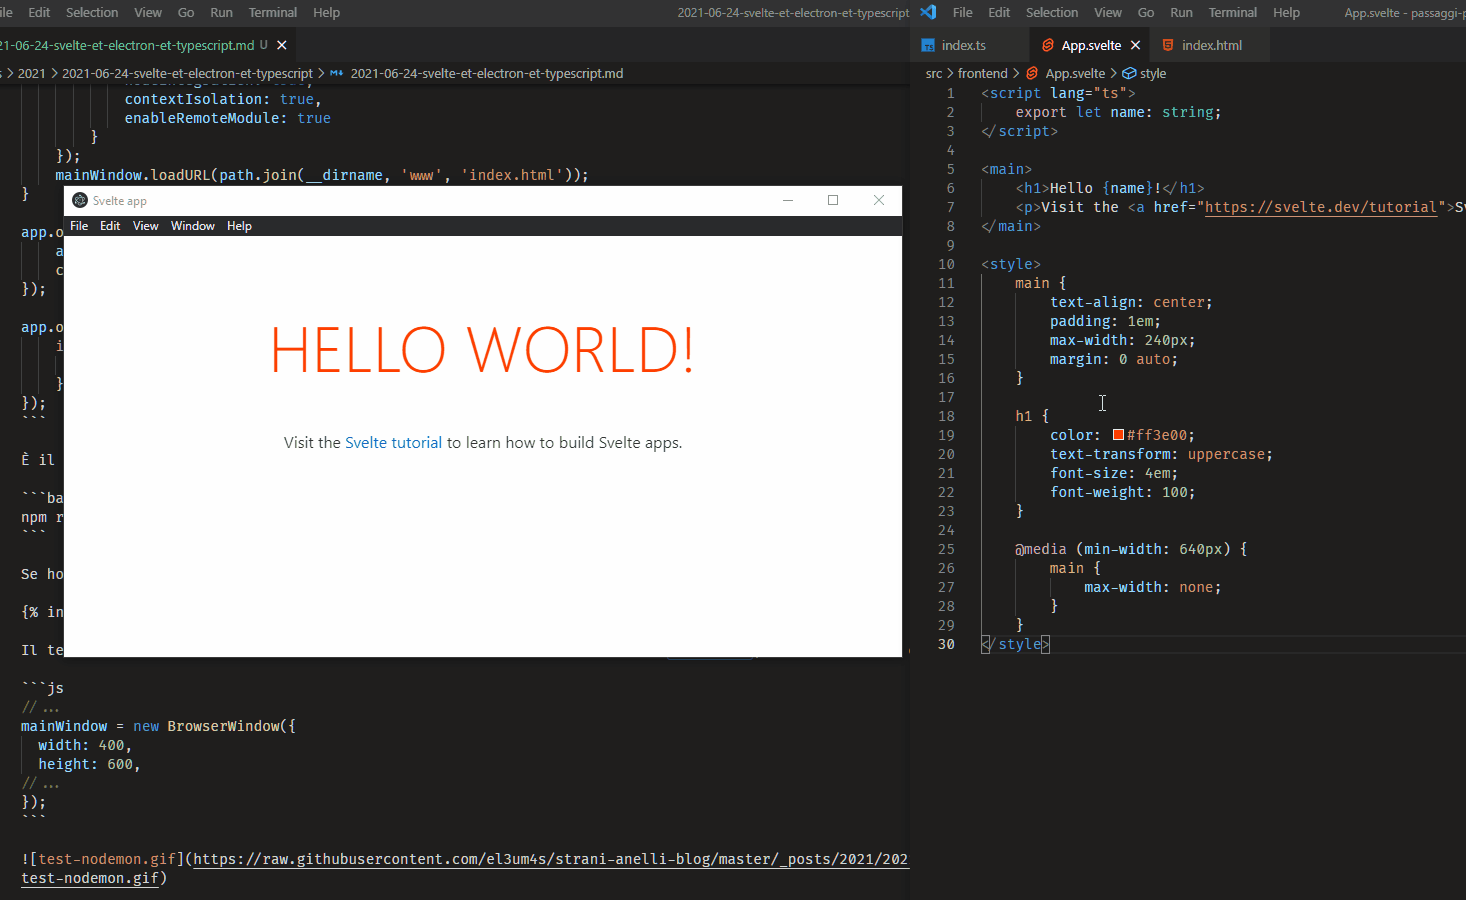Viewport: 1466px width, 900px height.
Task: Minimize the Svelte app window
Action: 788,200
